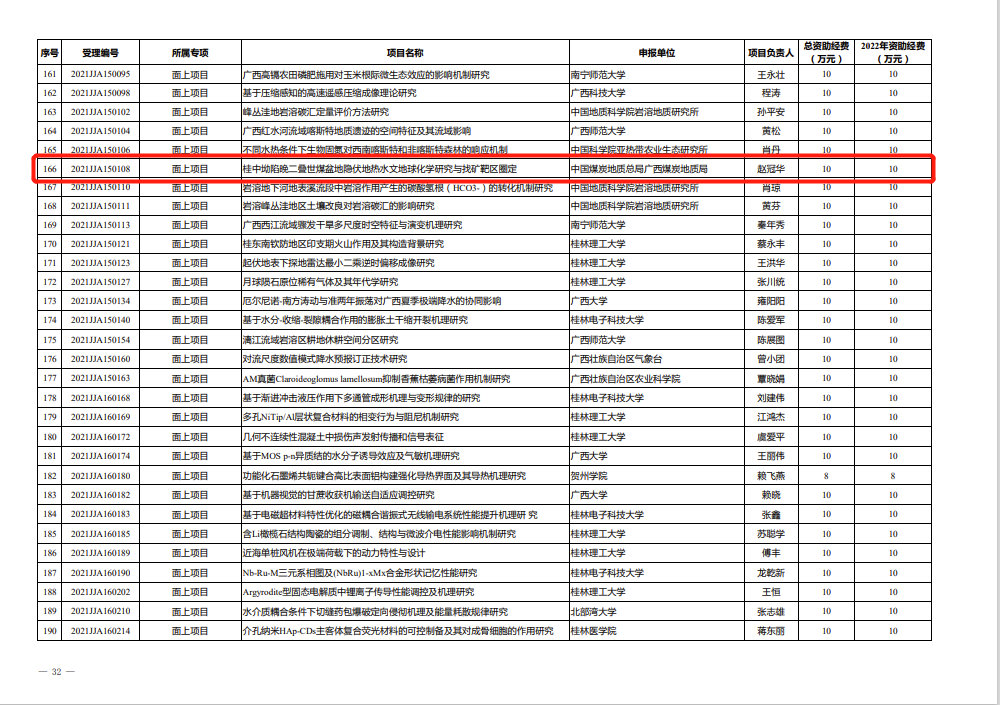This screenshot has height=705, width=1000.
Task: Click project title 月球陨石原位稀有气体及其年代学研究
Action: [x=320, y=282]
